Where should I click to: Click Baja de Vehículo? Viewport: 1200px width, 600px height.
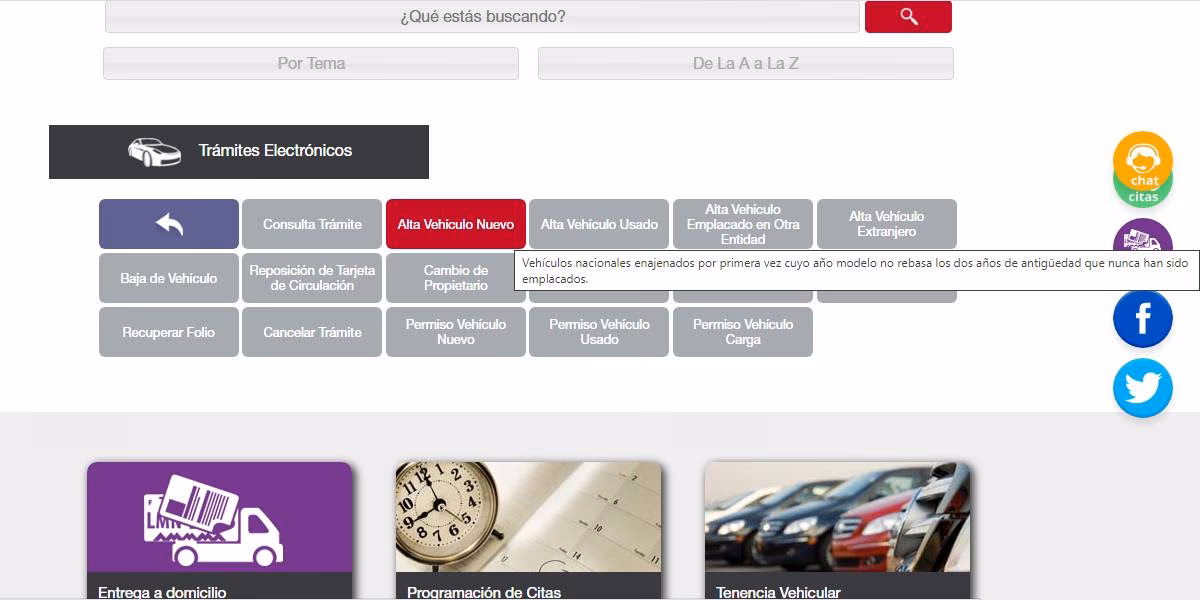coord(169,278)
